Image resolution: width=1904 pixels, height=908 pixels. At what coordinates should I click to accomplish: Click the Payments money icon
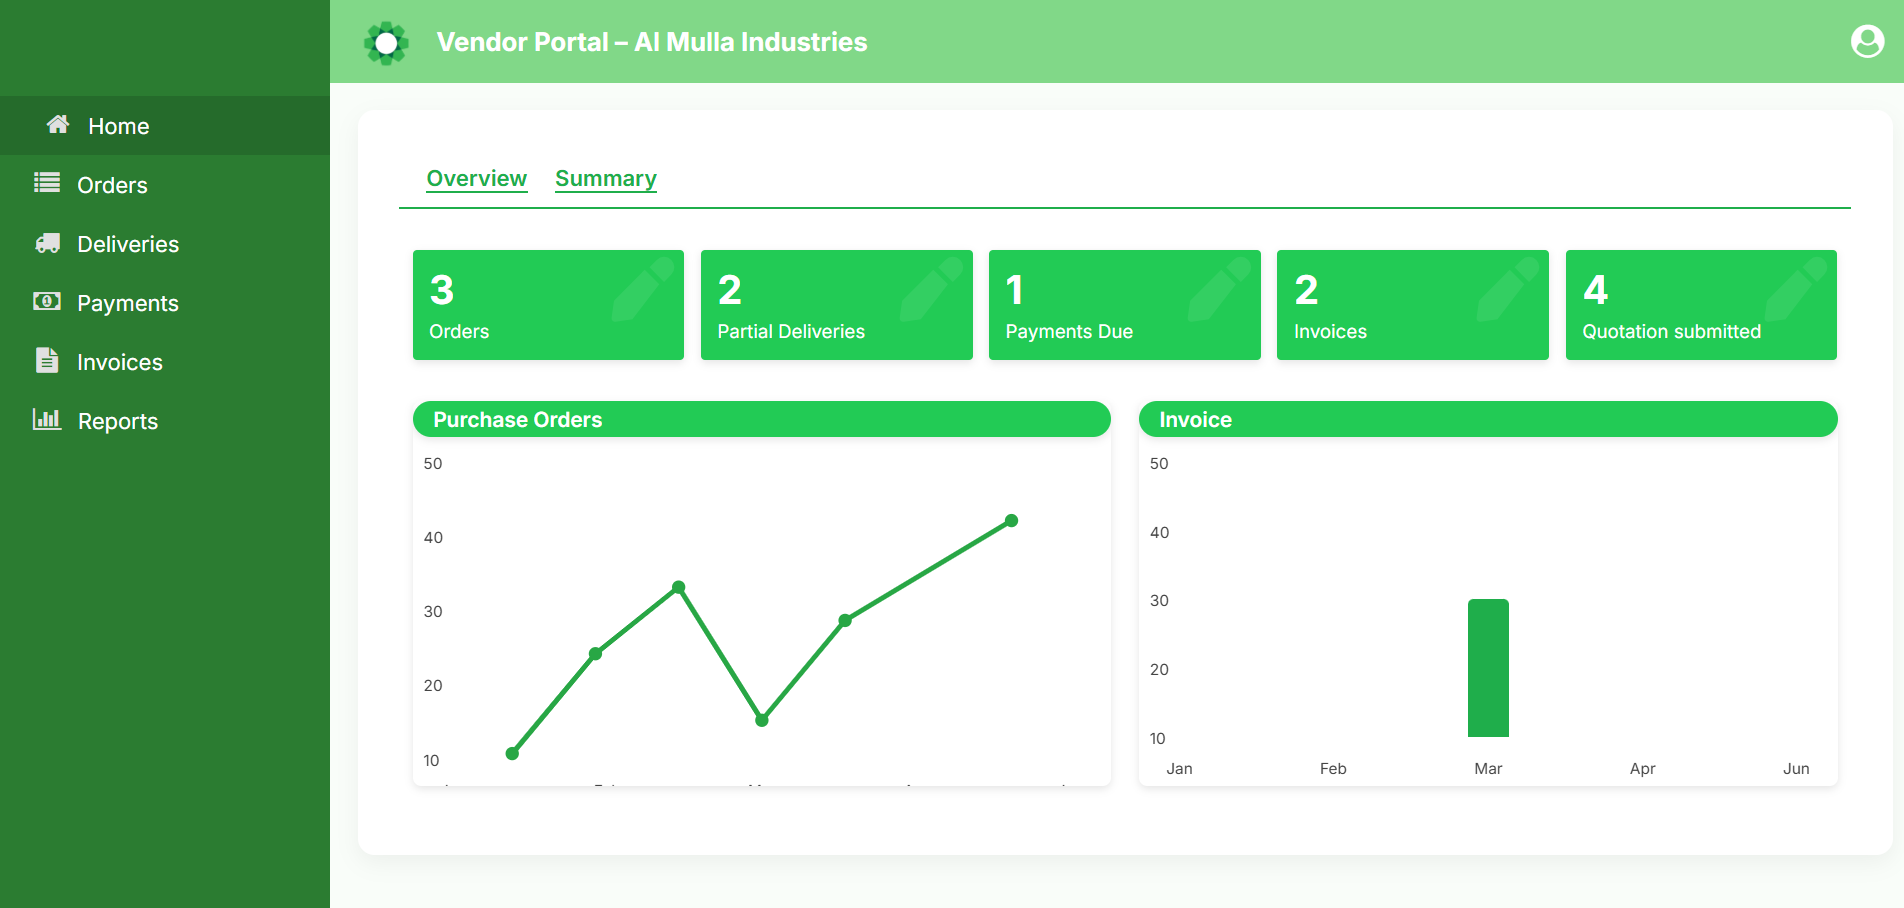47,301
